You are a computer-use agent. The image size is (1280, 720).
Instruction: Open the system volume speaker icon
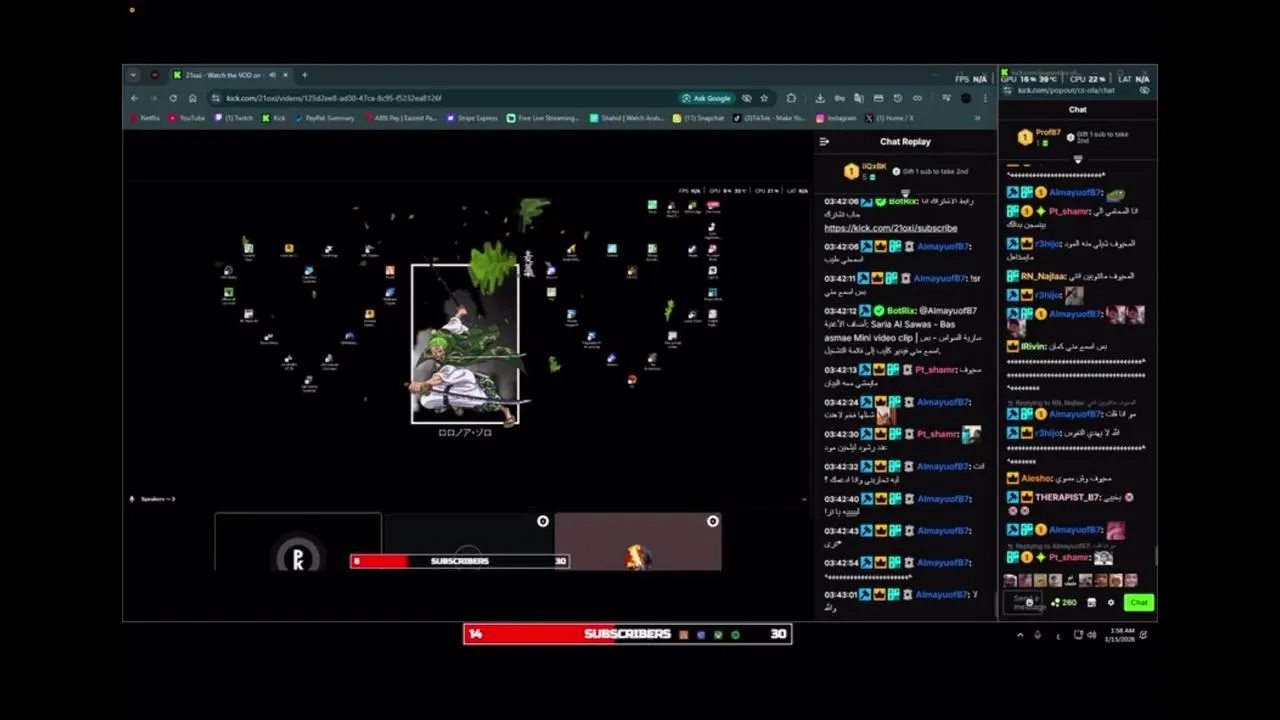tap(1091, 635)
